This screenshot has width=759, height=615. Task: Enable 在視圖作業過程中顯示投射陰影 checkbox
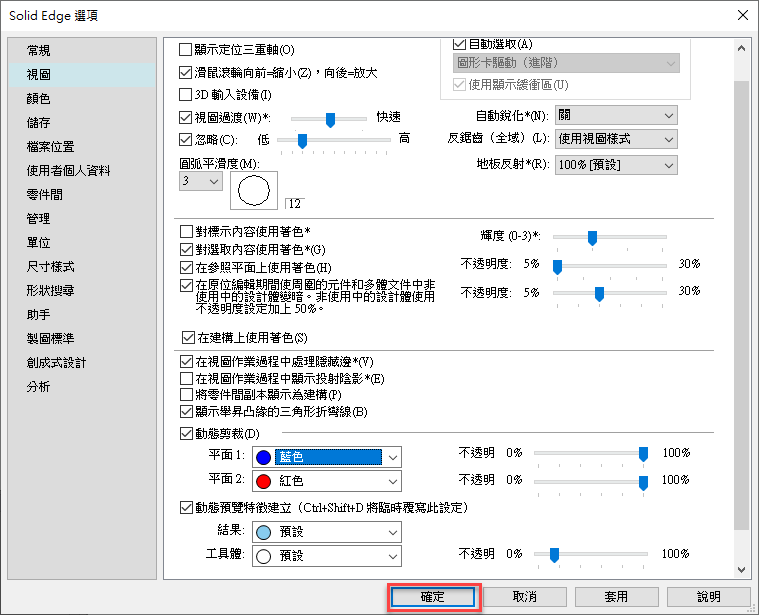(x=186, y=378)
